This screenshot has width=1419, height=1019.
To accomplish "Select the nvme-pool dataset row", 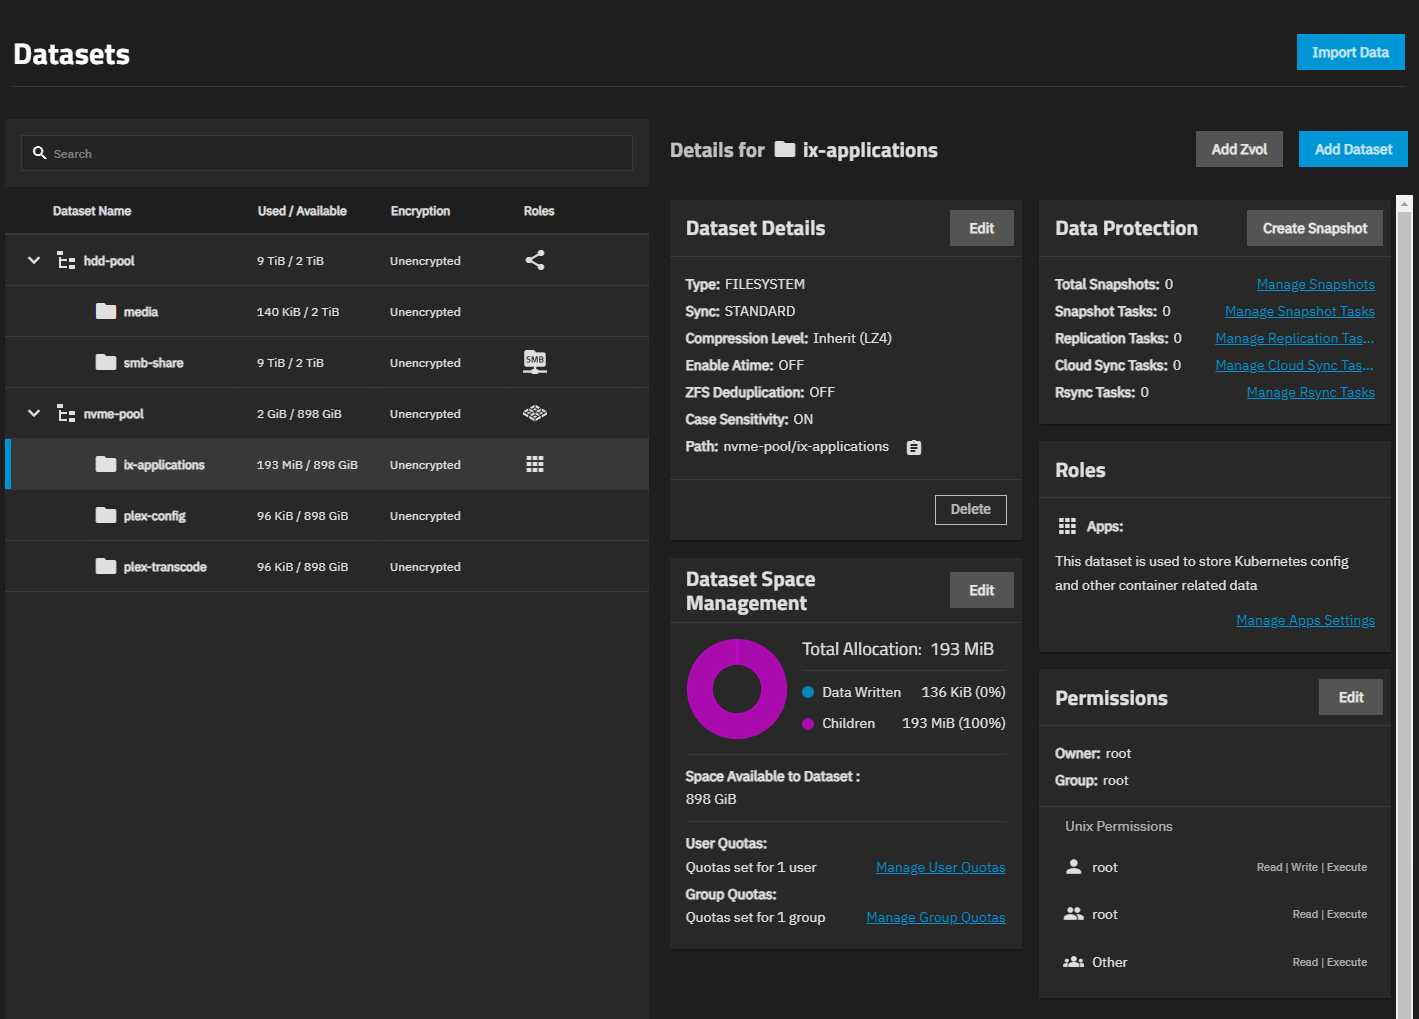I will tap(327, 413).
